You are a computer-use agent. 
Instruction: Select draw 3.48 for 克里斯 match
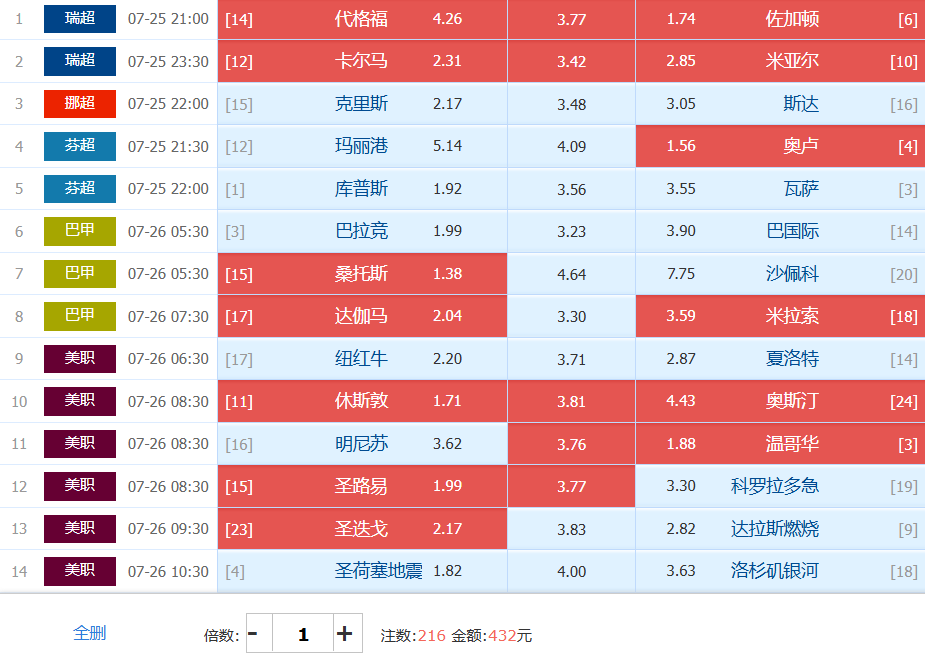571,104
